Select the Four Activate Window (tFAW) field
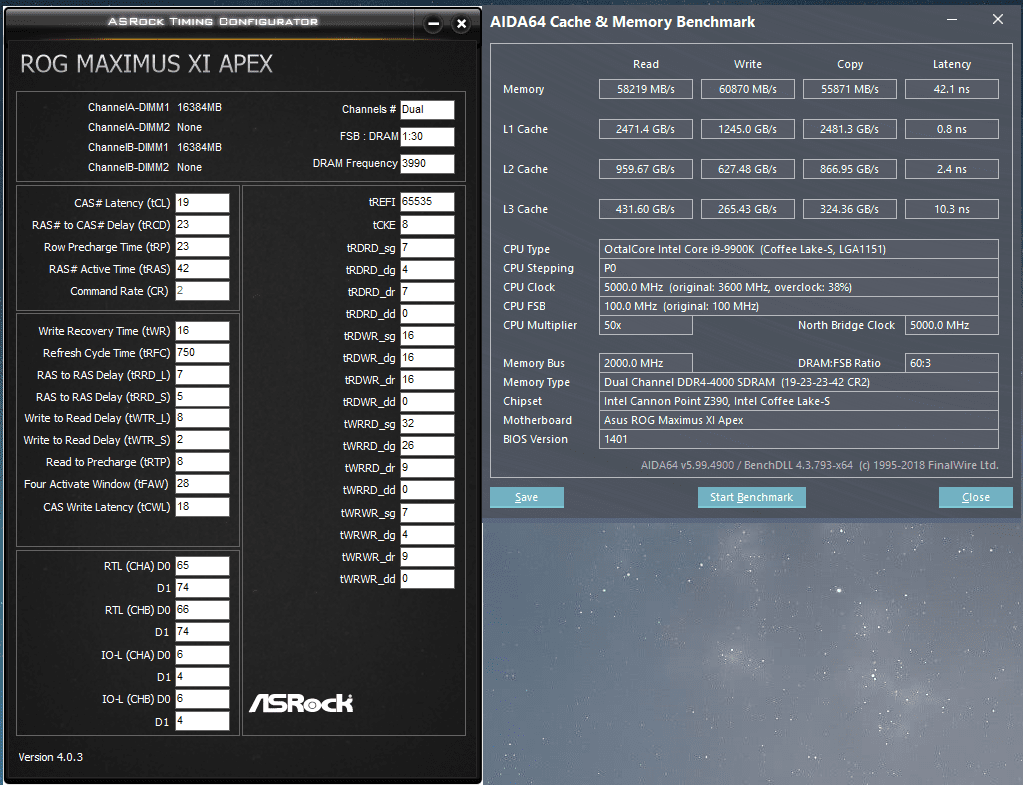 pyautogui.click(x=202, y=484)
